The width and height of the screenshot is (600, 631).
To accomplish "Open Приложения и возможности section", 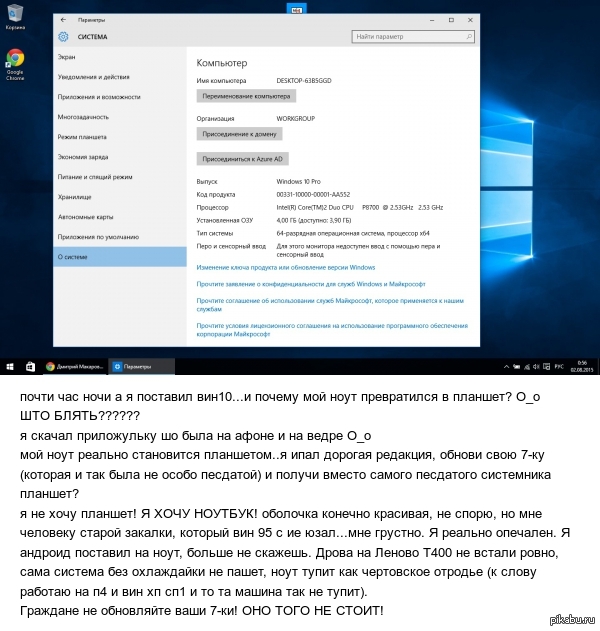I will [120, 97].
